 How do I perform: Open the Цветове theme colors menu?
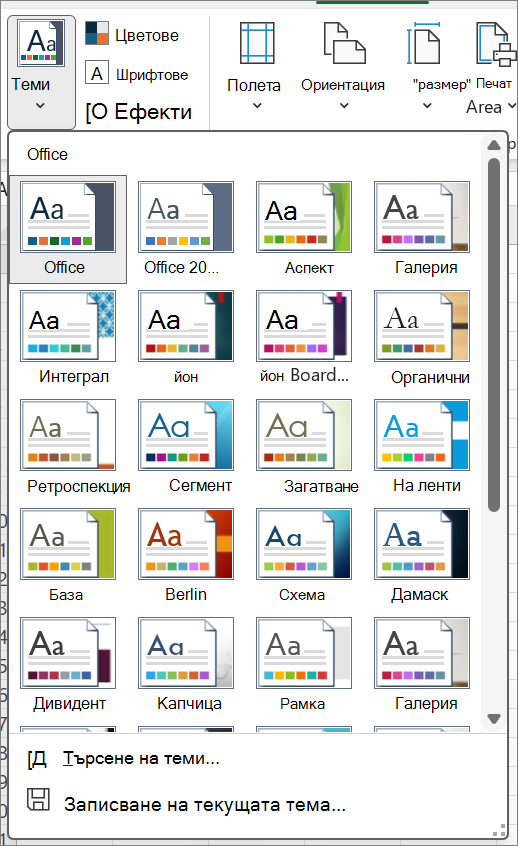pos(132,35)
